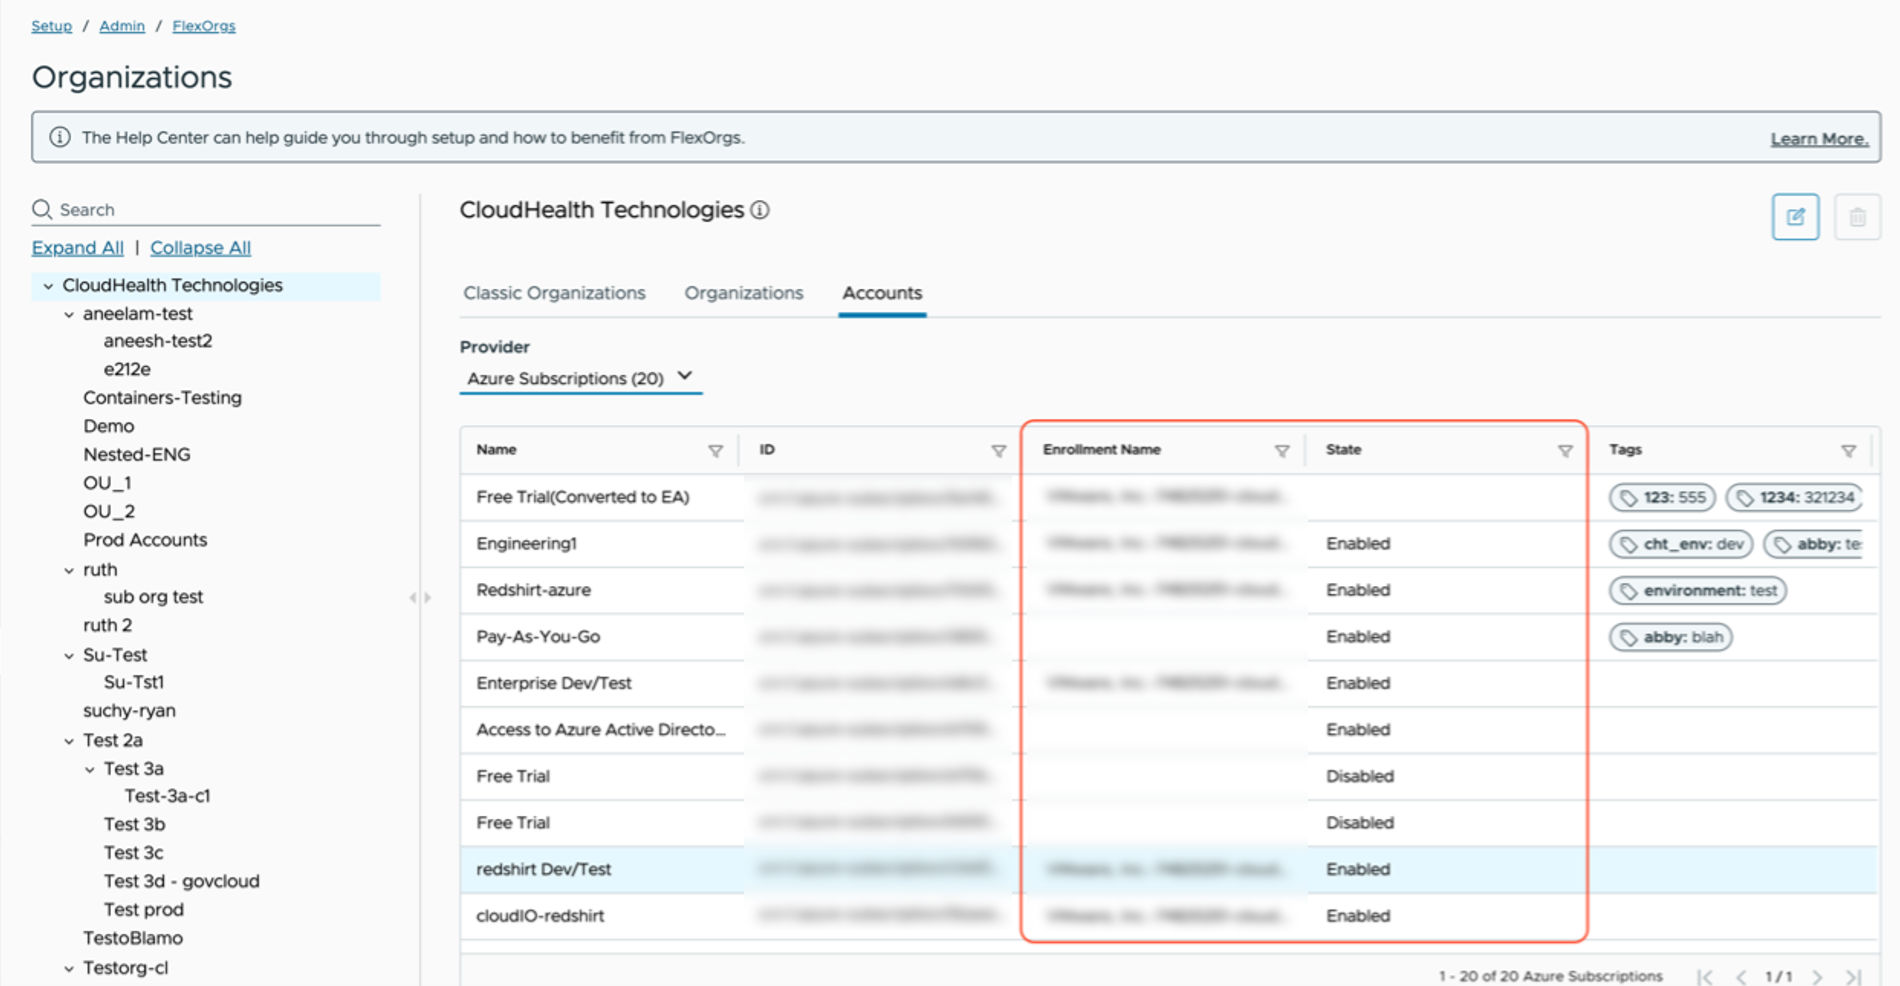This screenshot has width=1900, height=986.
Task: Select Nested-ENG in the tree
Action: pyautogui.click(x=136, y=454)
